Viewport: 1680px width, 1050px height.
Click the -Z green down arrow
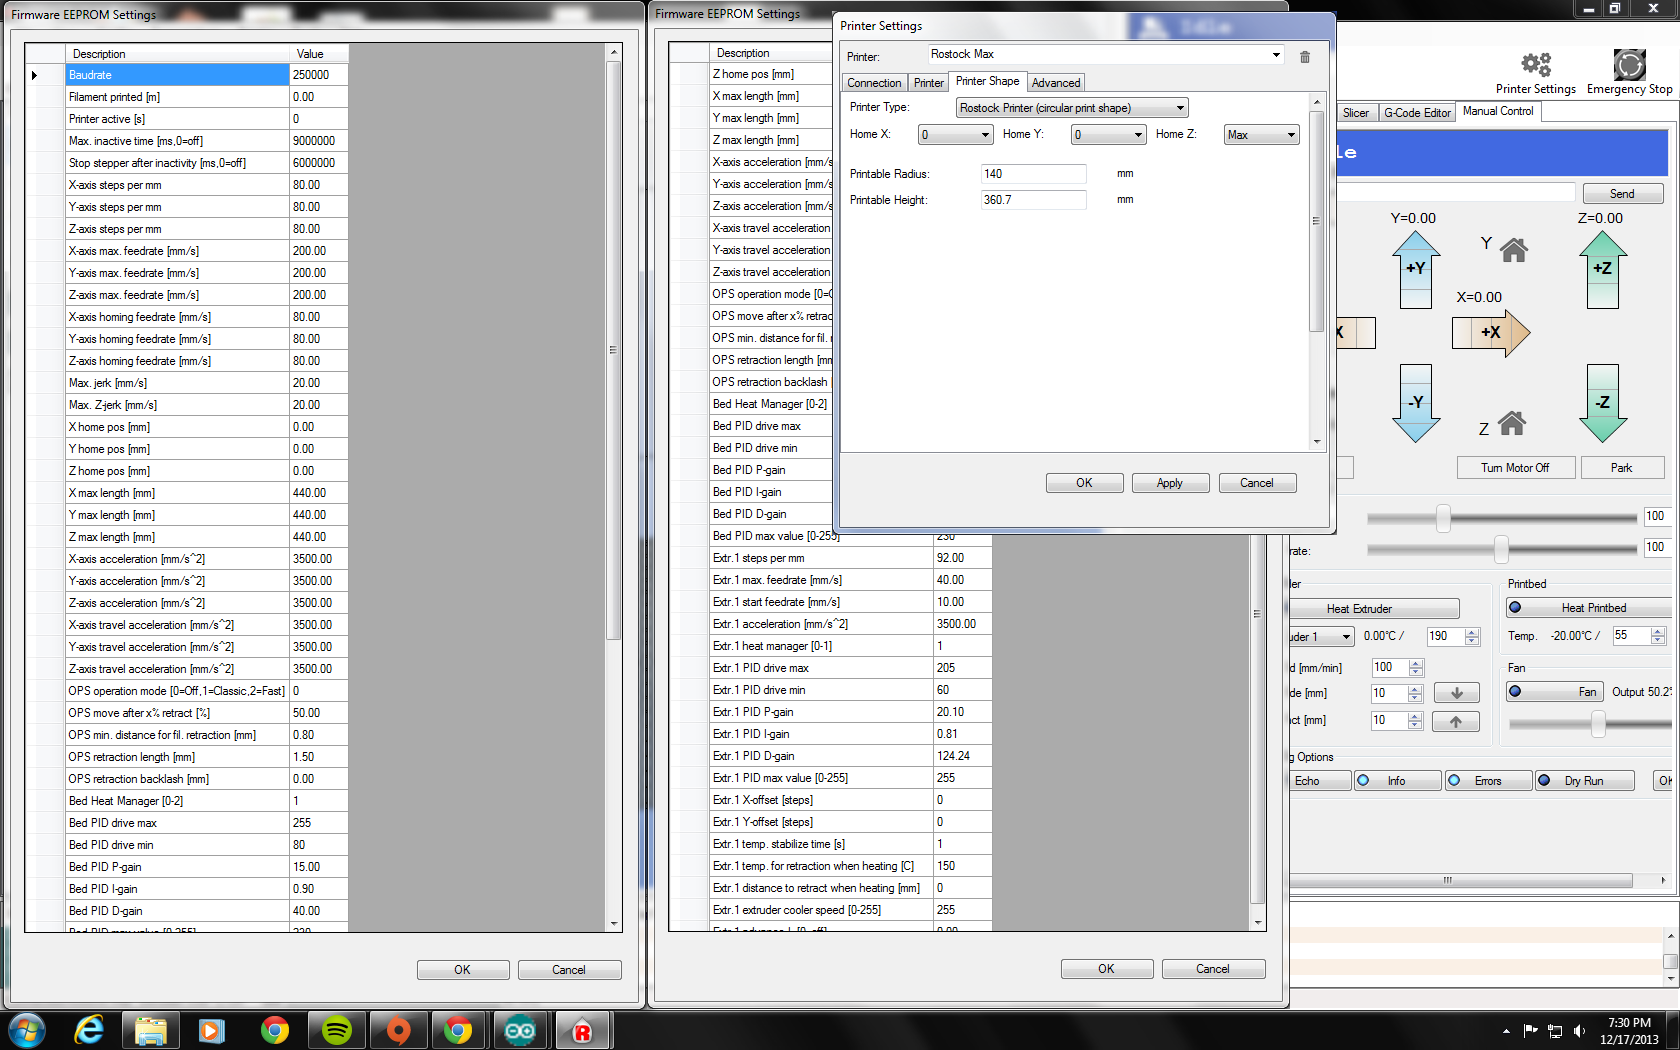click(x=1602, y=403)
